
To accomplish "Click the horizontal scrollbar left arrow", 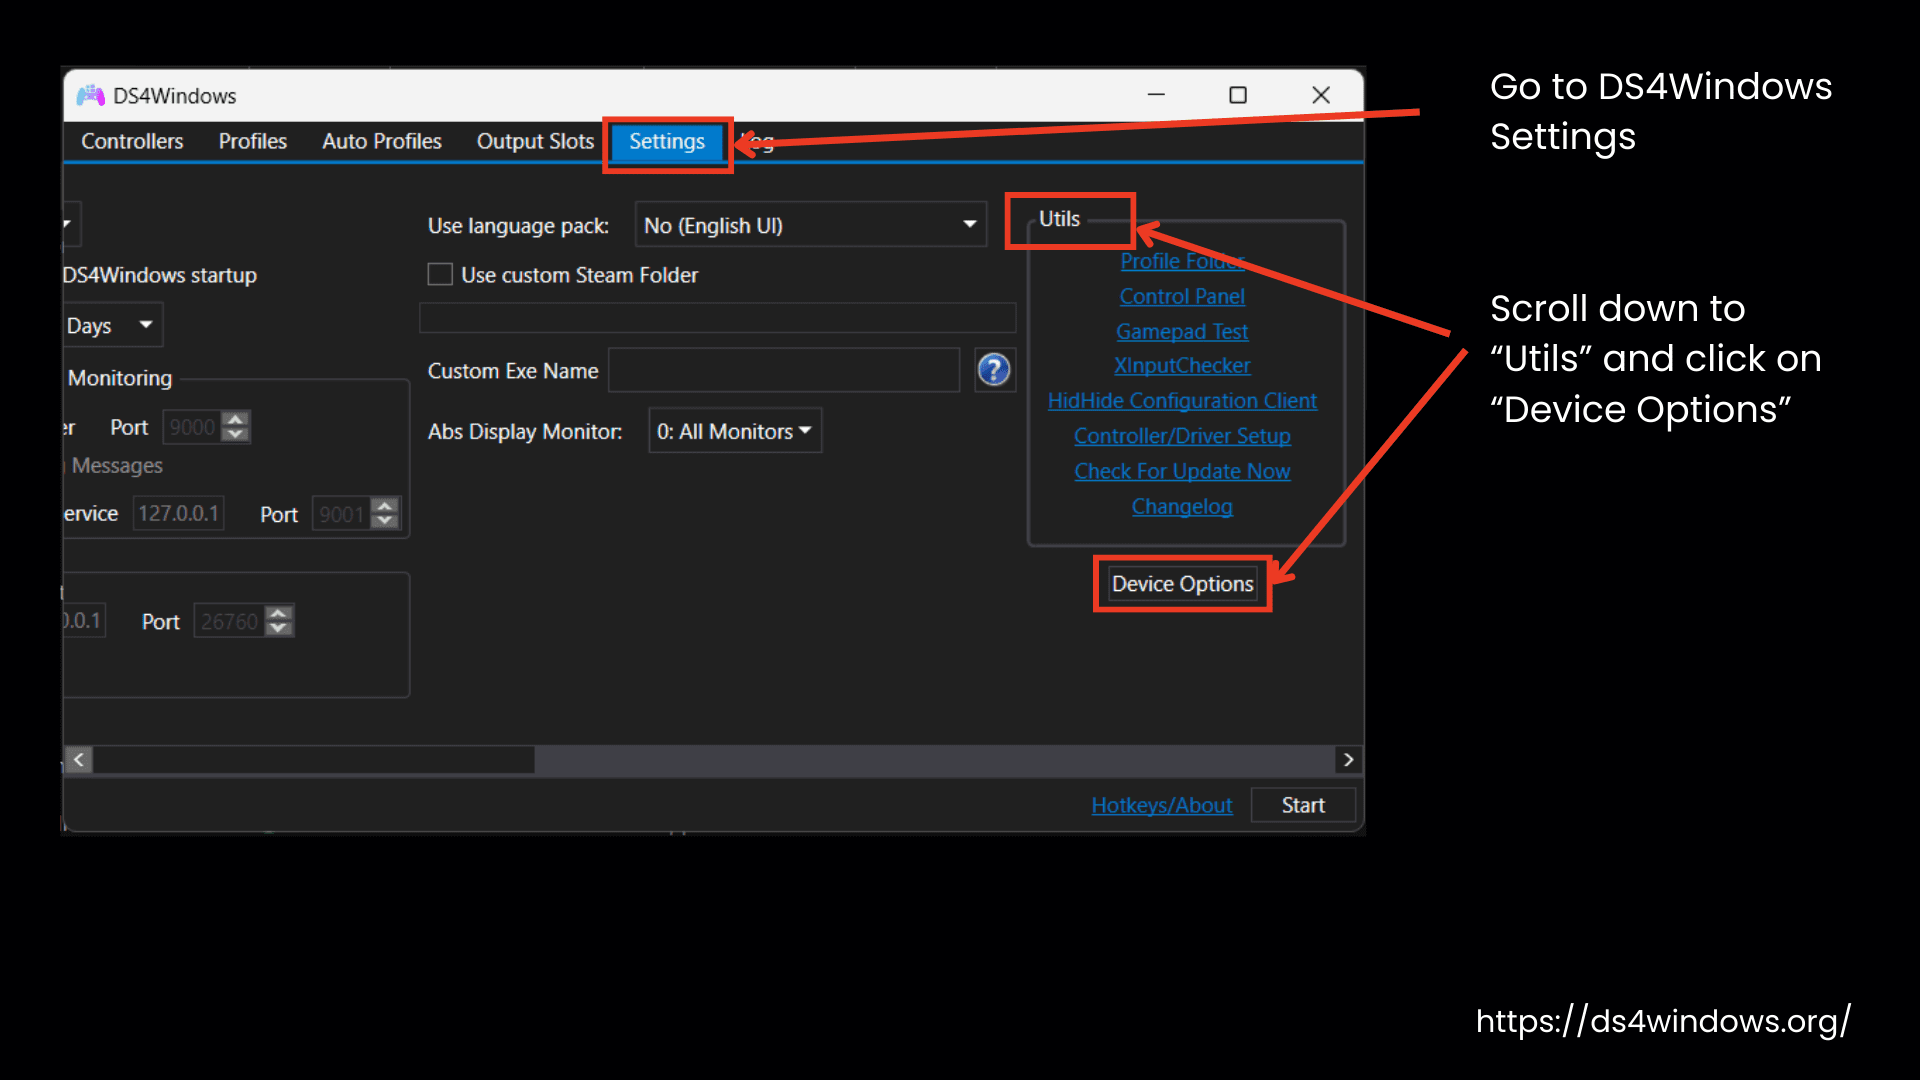I will [x=79, y=760].
